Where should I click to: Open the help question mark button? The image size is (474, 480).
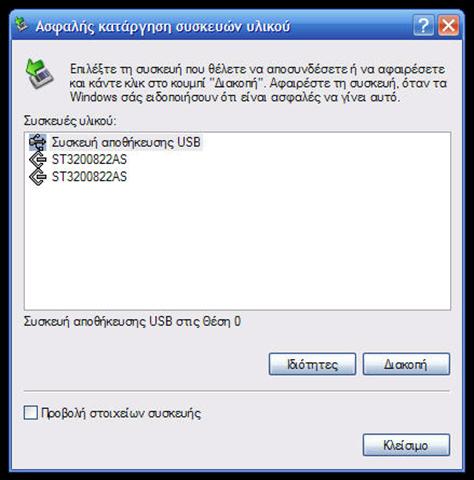pos(423,25)
